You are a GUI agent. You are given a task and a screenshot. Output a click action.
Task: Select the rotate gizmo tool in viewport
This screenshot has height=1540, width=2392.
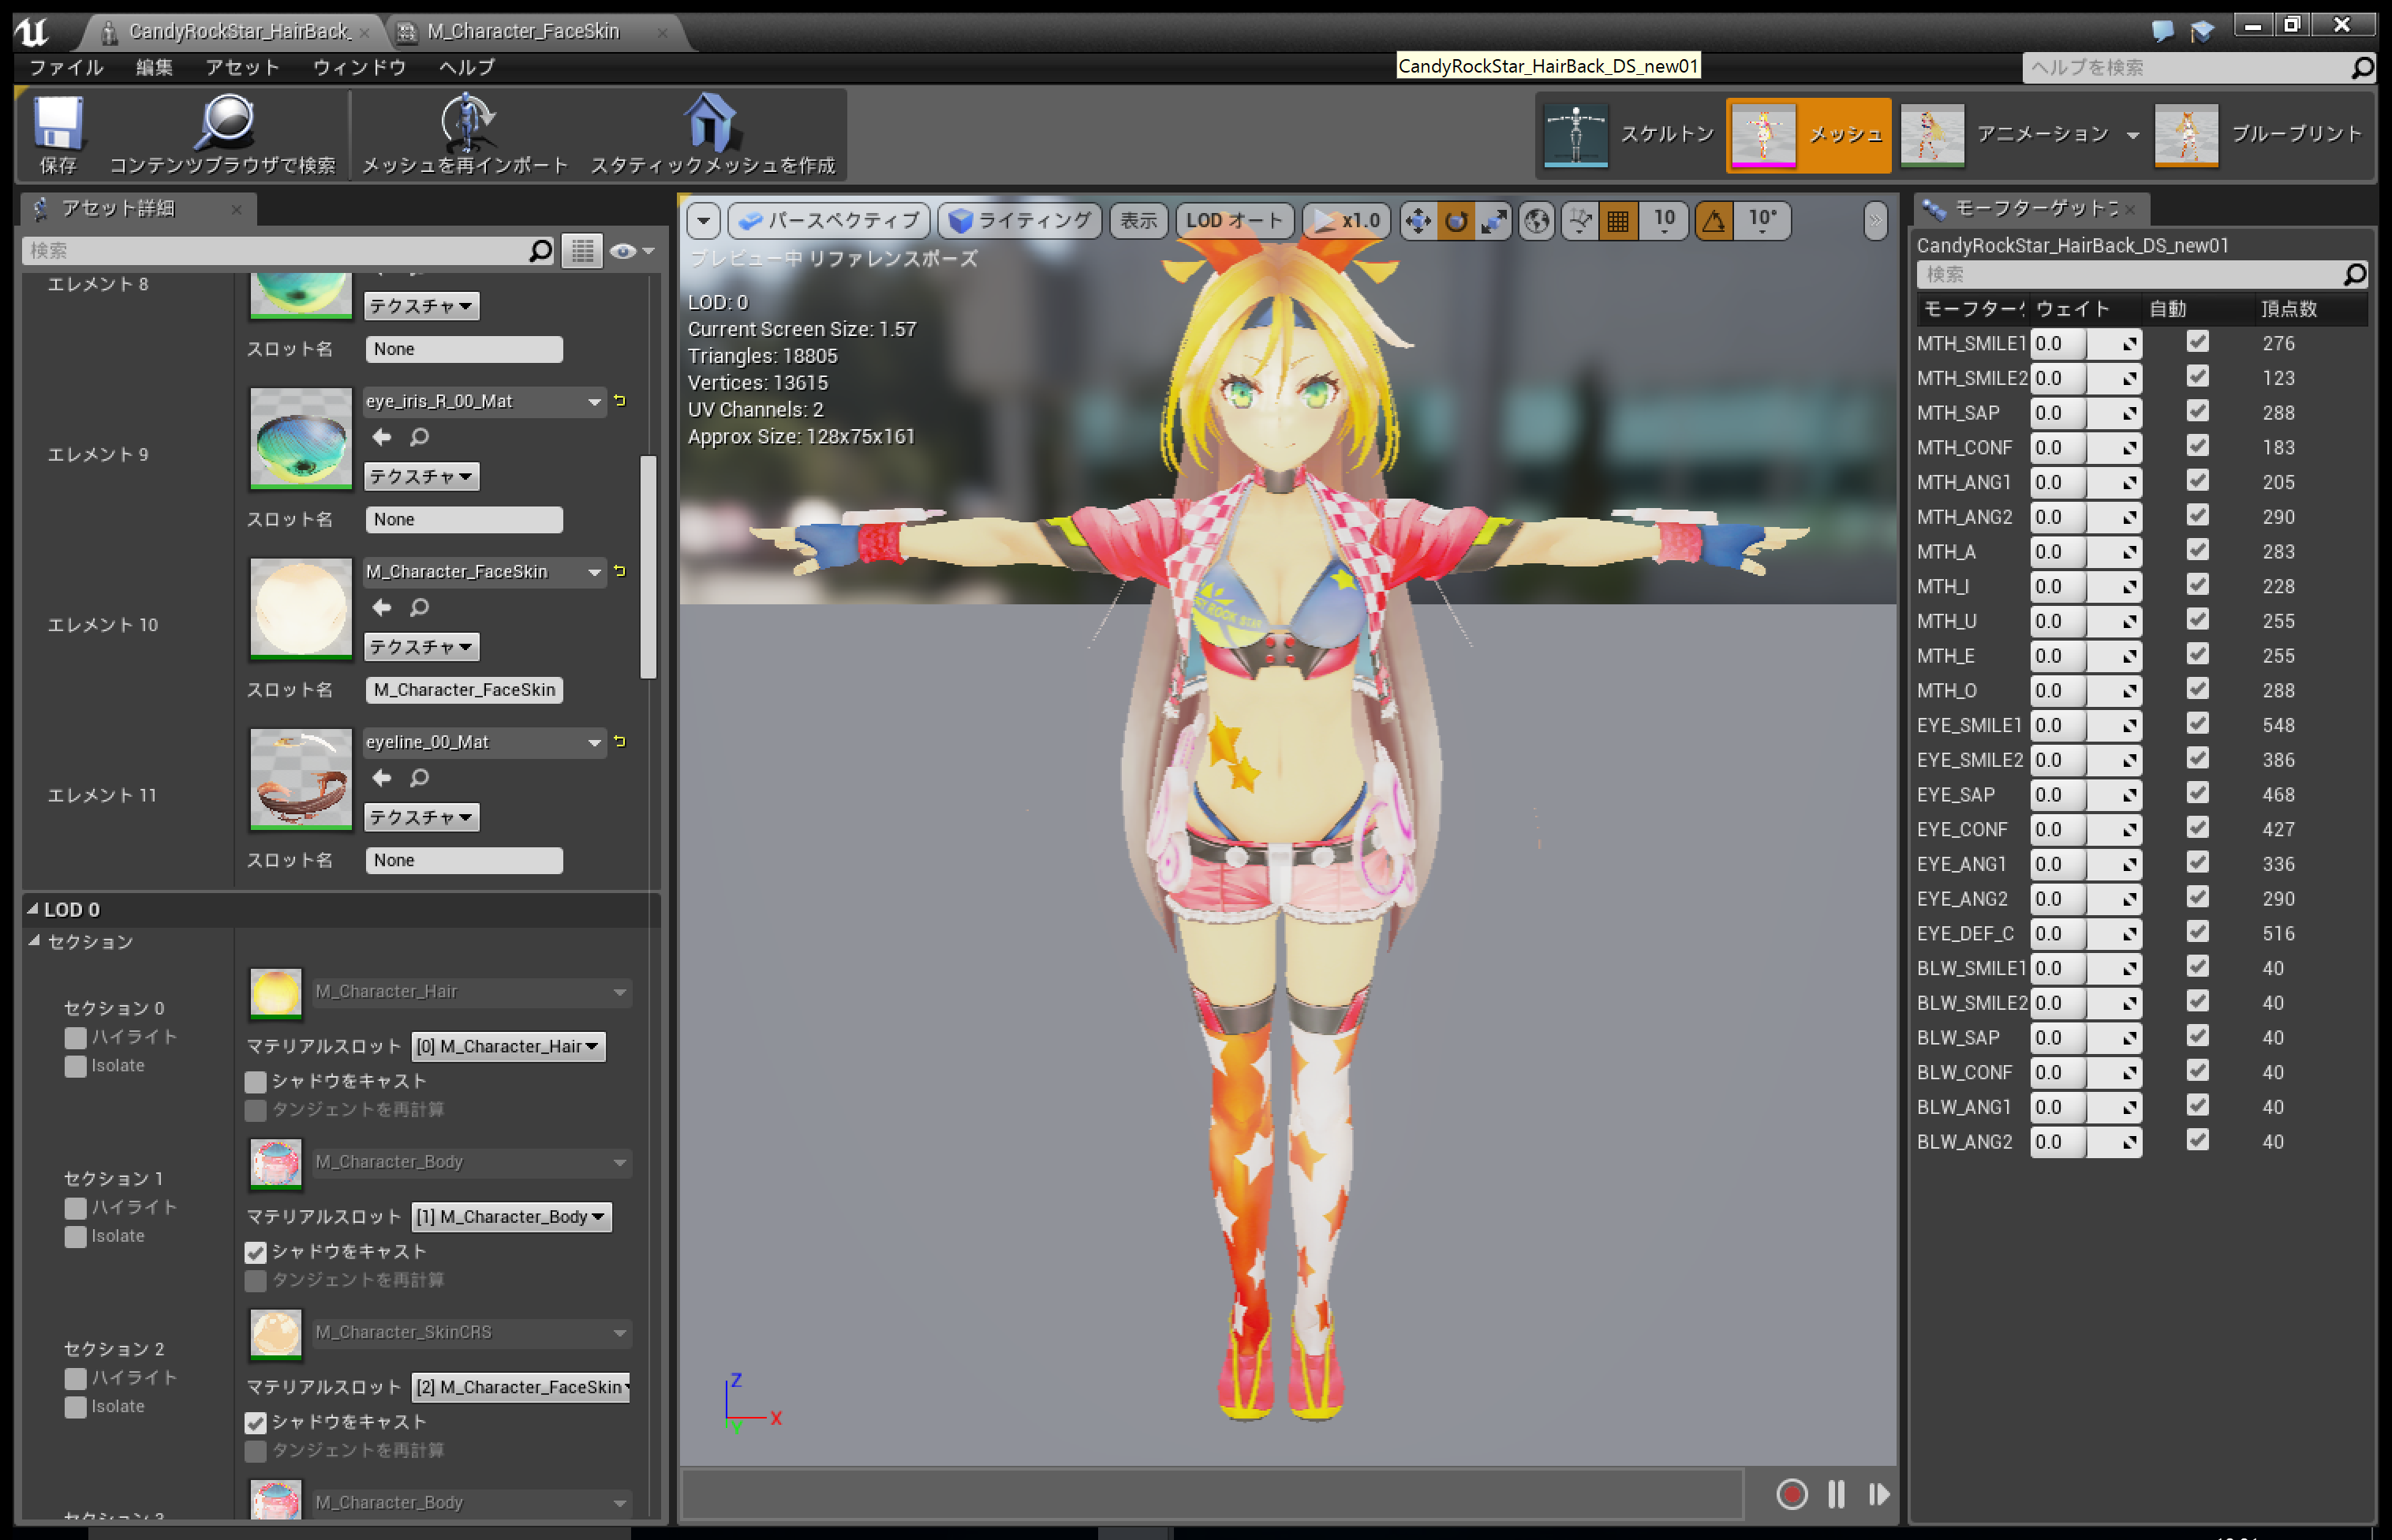[1456, 220]
